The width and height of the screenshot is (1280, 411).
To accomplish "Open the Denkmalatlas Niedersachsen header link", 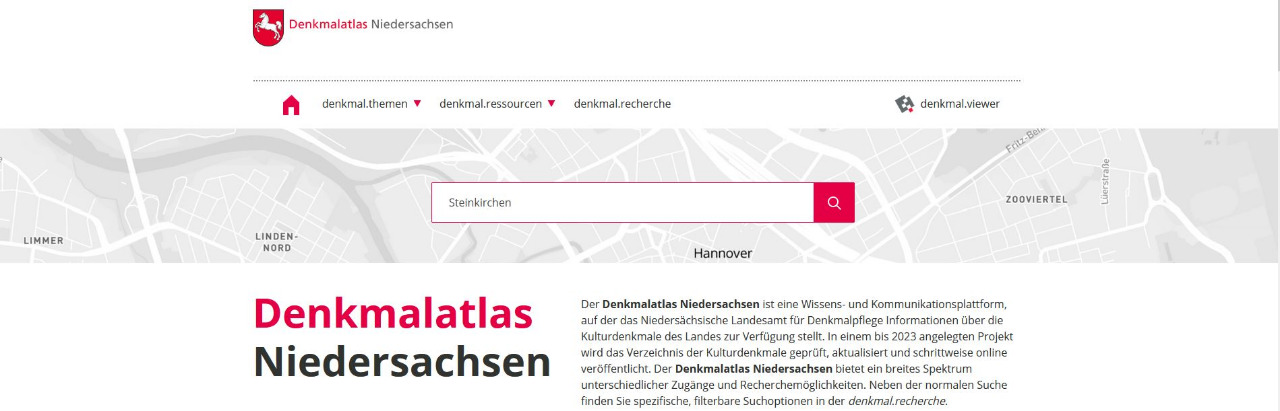I will point(371,24).
